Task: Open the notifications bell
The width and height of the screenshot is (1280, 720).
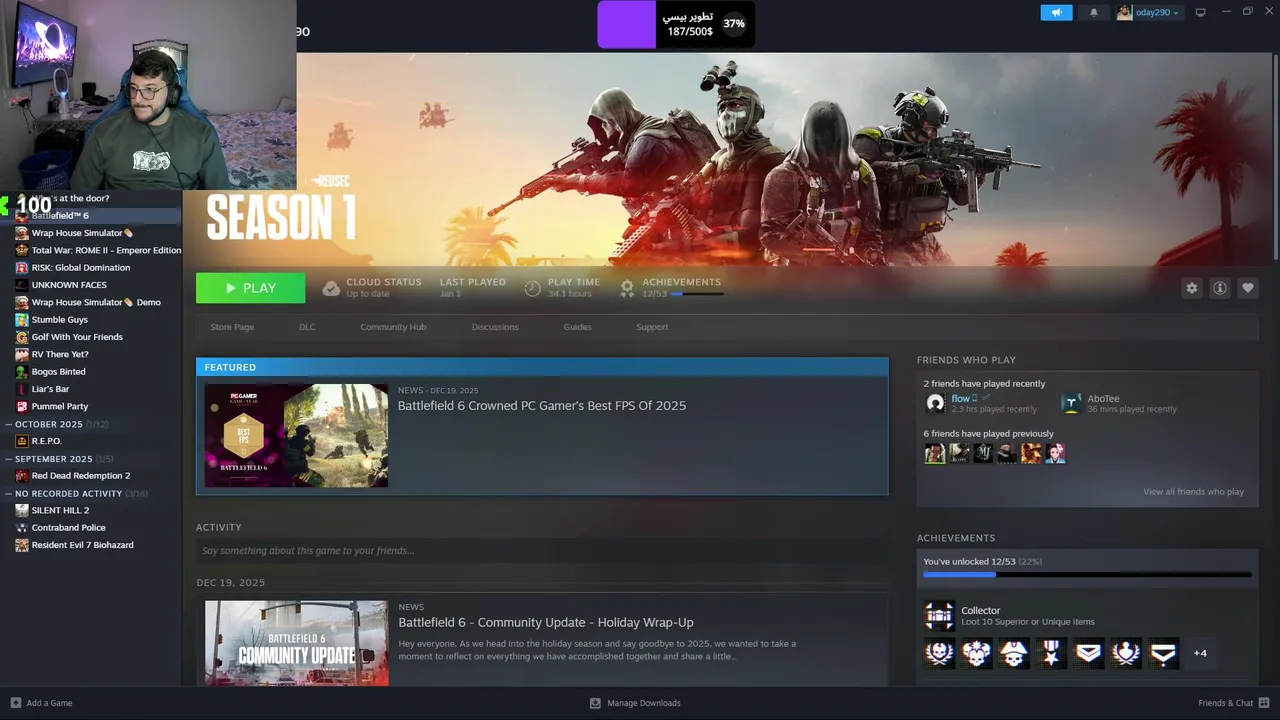Action: [x=1093, y=12]
